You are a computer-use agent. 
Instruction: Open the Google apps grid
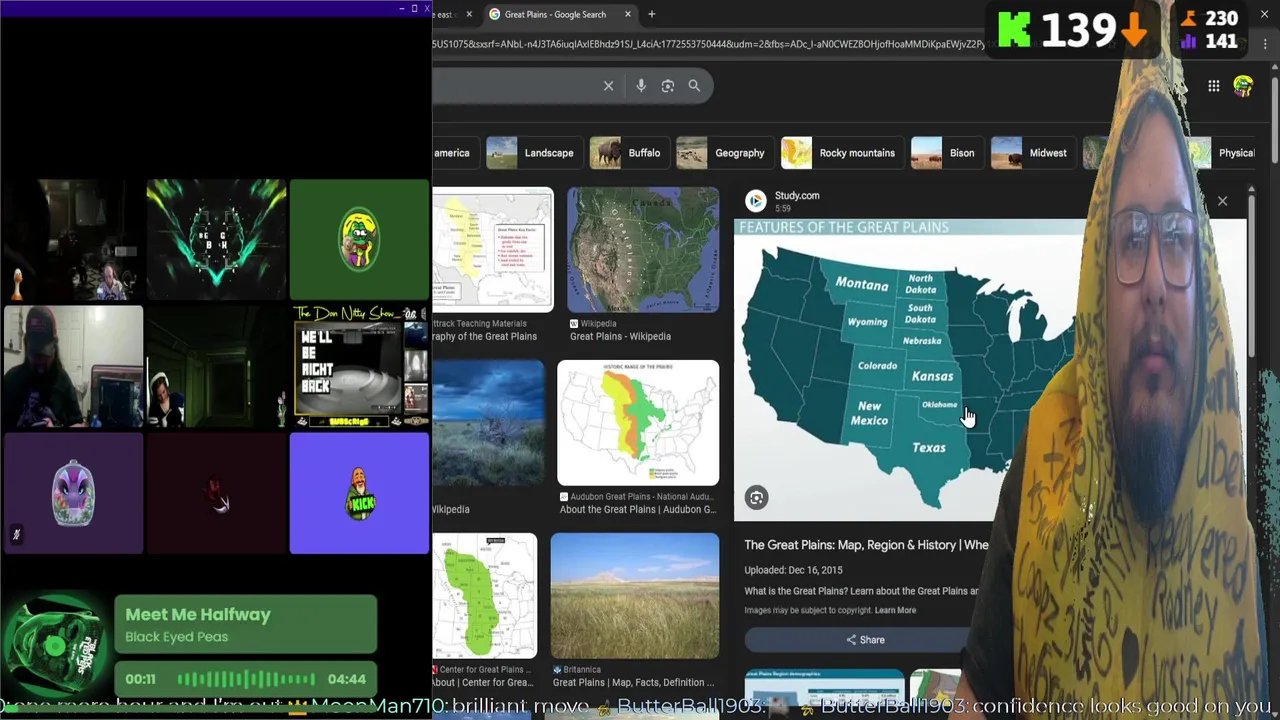[x=1213, y=86]
